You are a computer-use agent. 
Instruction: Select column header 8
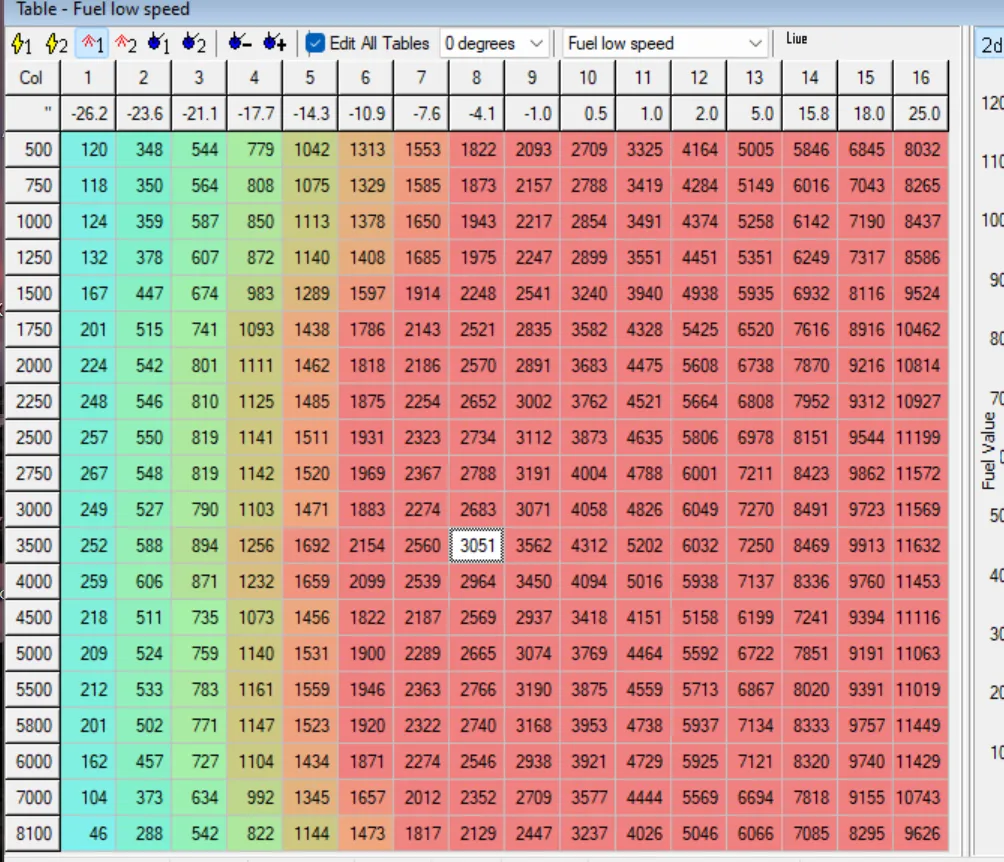coord(477,77)
